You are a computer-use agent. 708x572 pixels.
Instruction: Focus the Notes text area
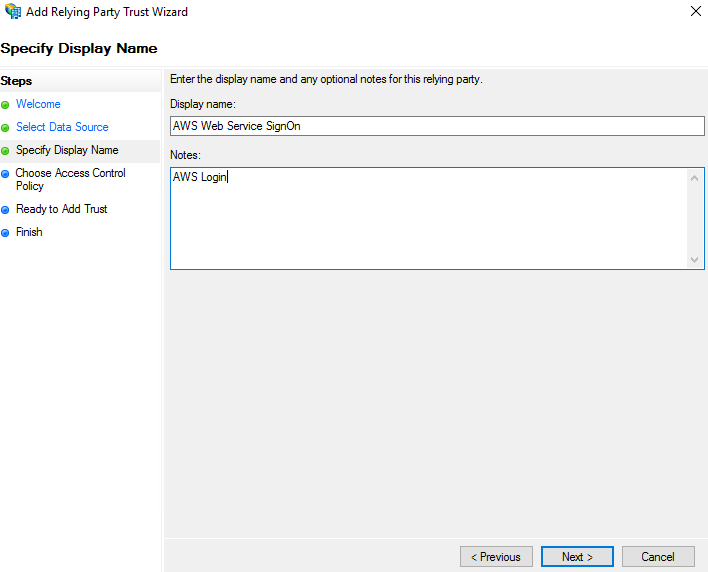pos(430,218)
